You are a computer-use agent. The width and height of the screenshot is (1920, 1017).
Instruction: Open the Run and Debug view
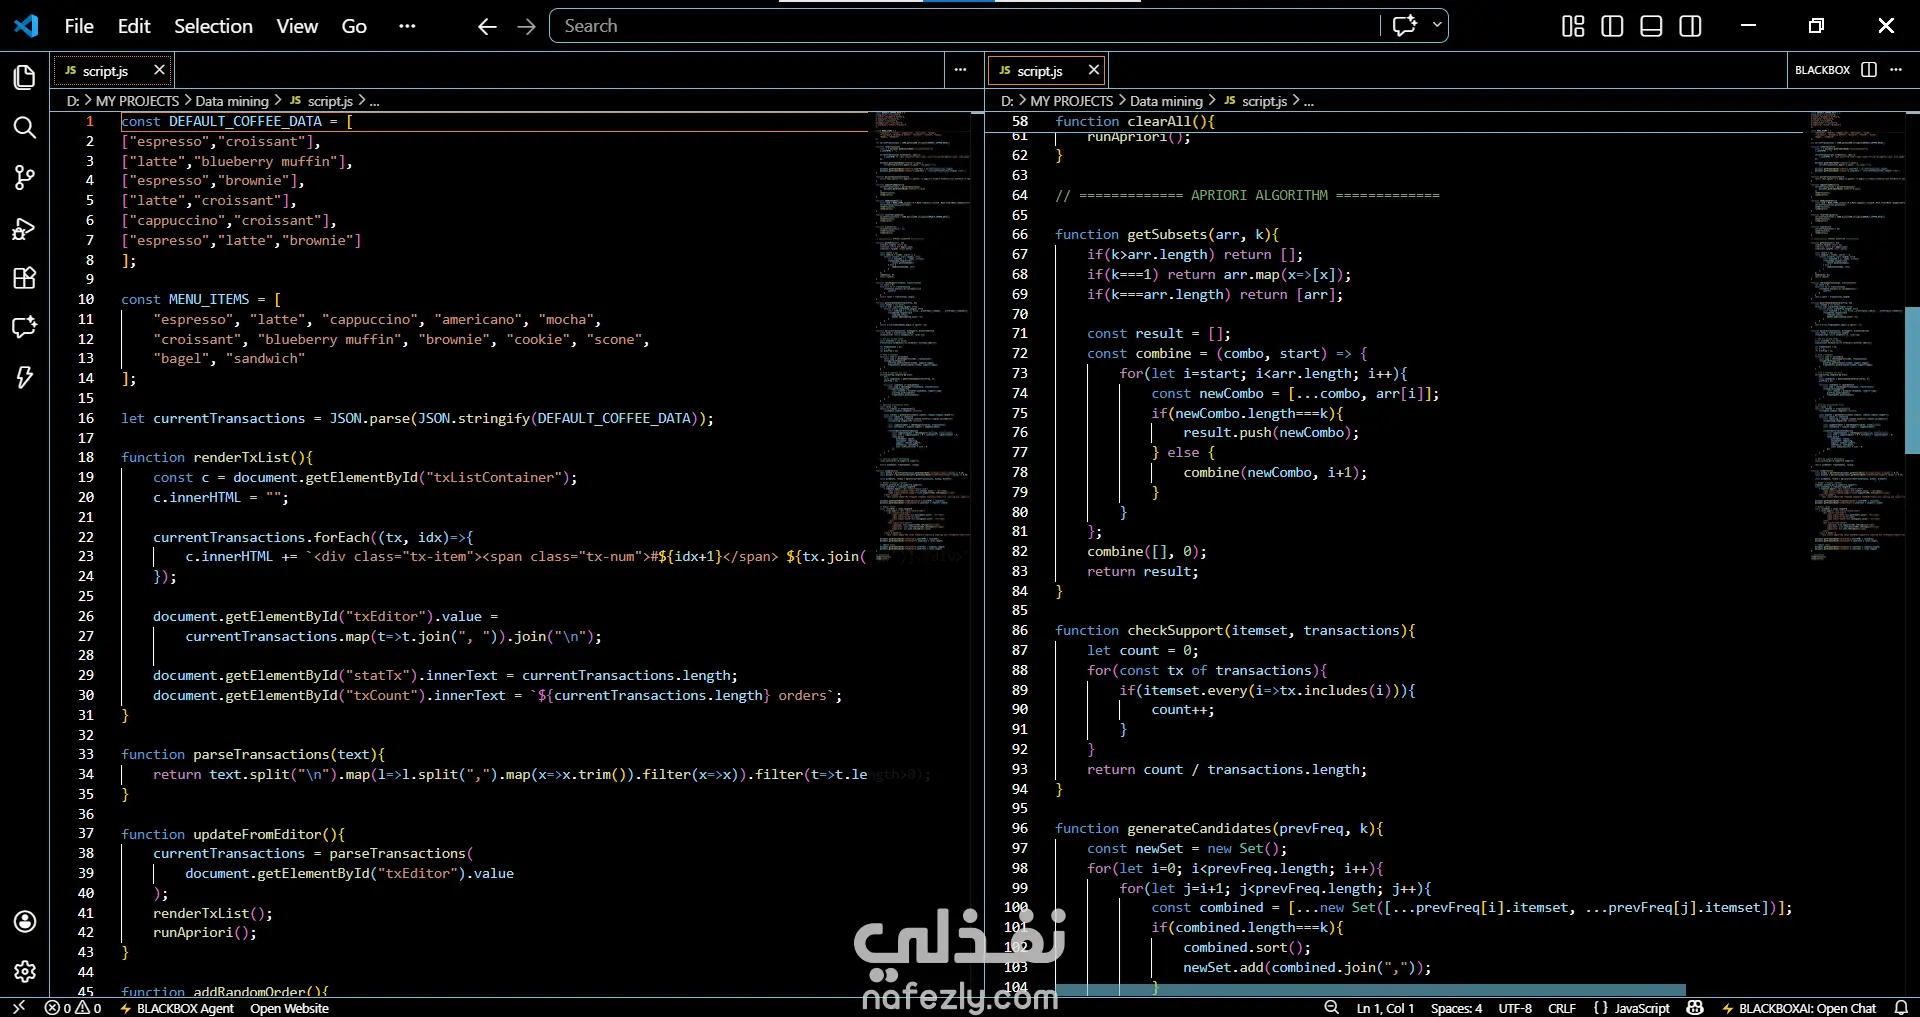click(24, 229)
